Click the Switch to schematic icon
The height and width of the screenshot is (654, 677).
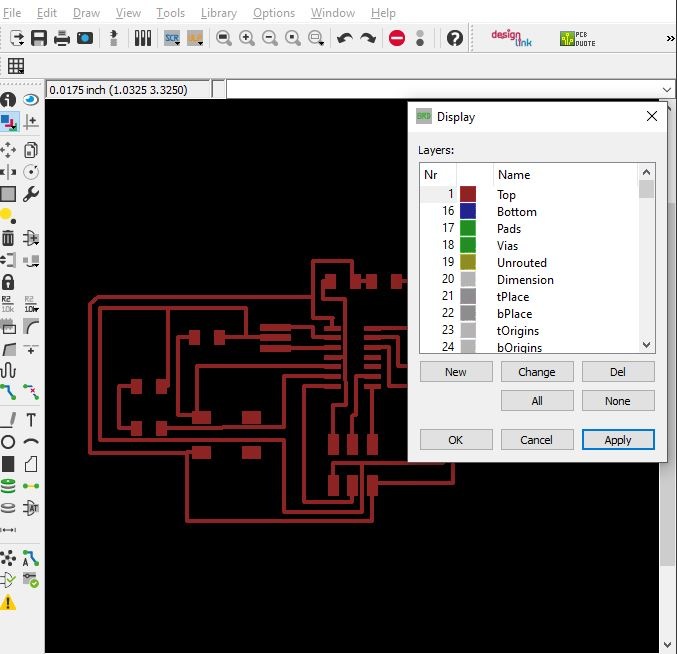point(114,38)
